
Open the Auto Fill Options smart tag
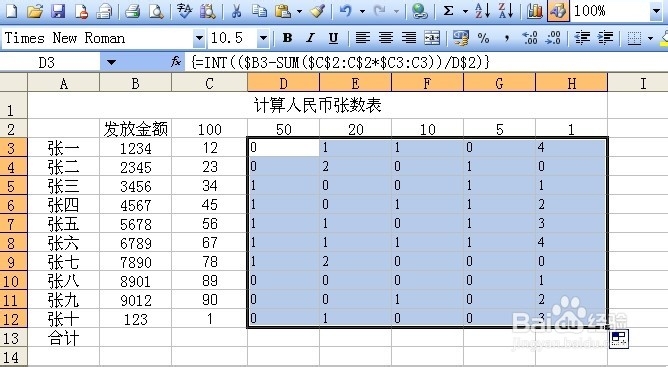pos(619,339)
